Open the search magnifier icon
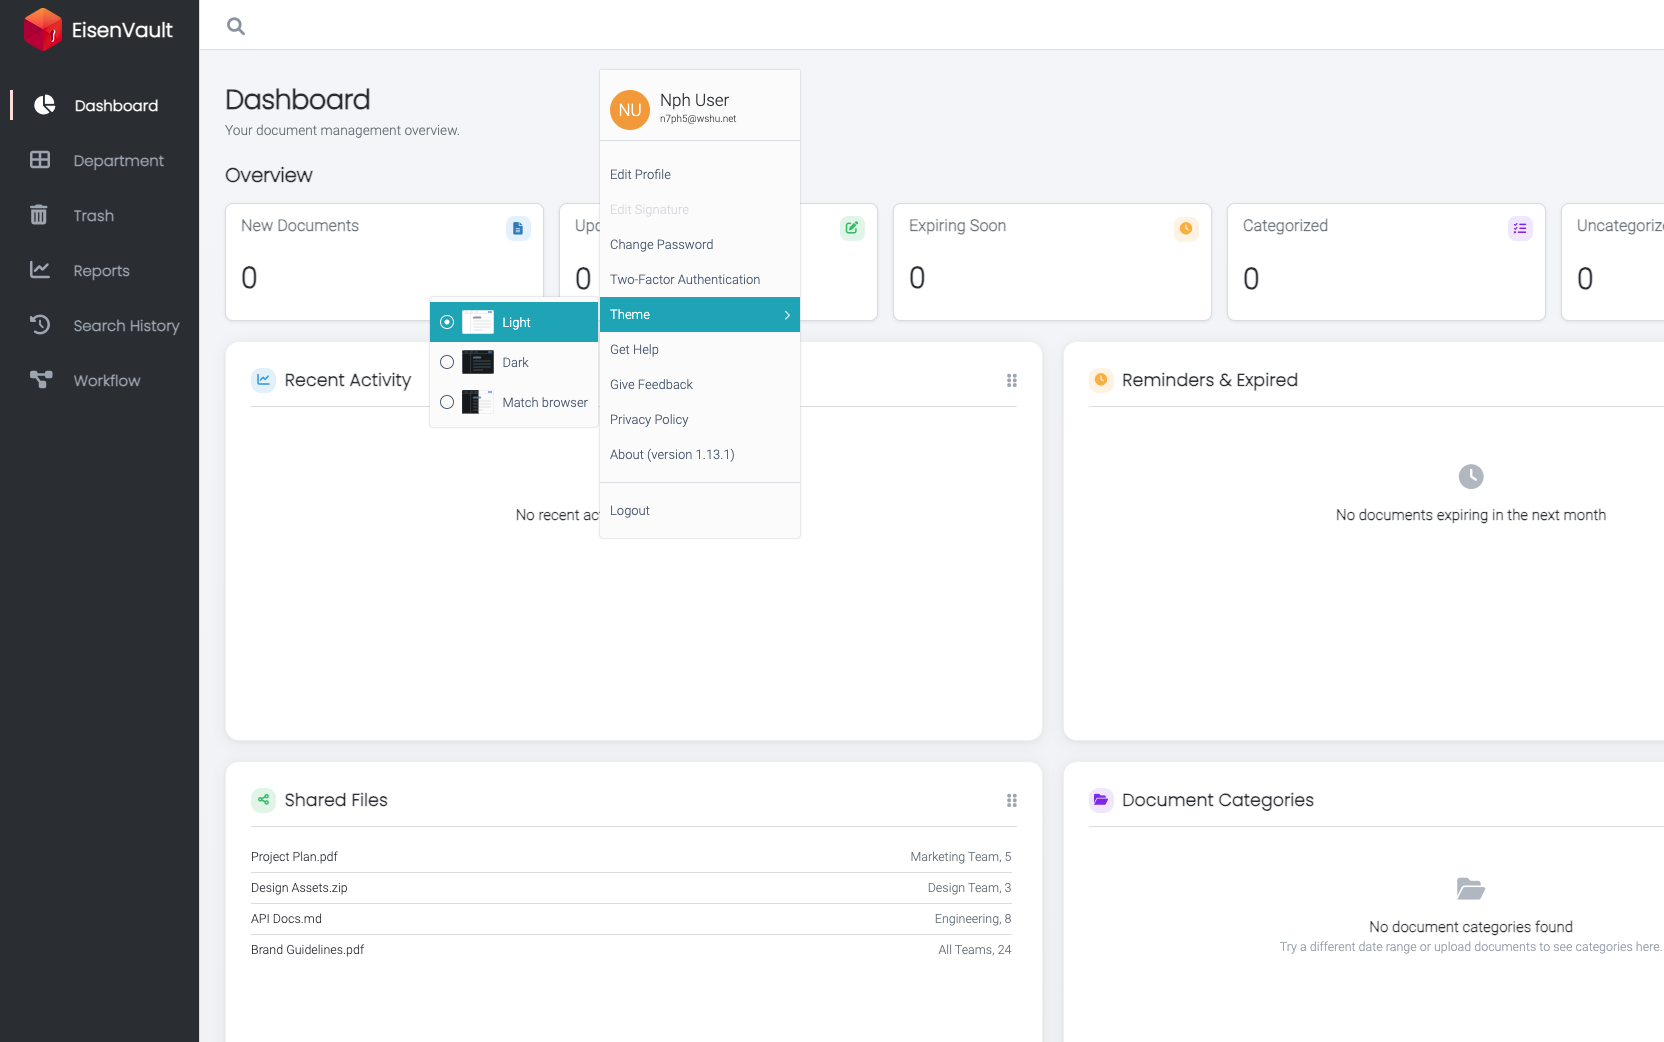Screen dimensions: 1664x1042 (x=236, y=26)
